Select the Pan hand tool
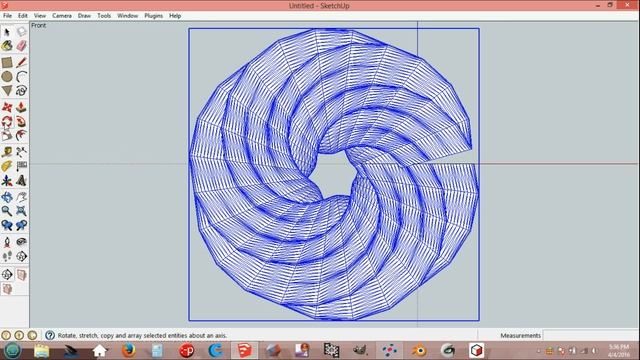 click(22, 197)
